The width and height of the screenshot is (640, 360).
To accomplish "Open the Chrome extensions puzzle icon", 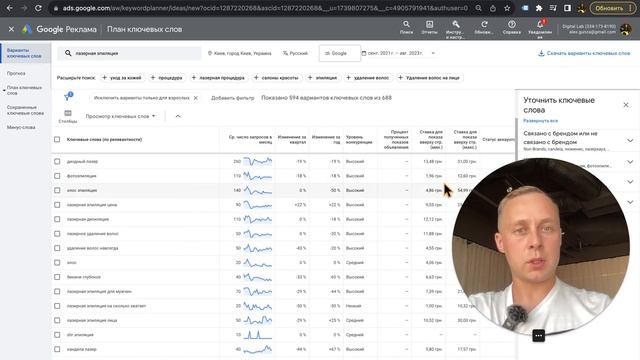I will tap(539, 8).
